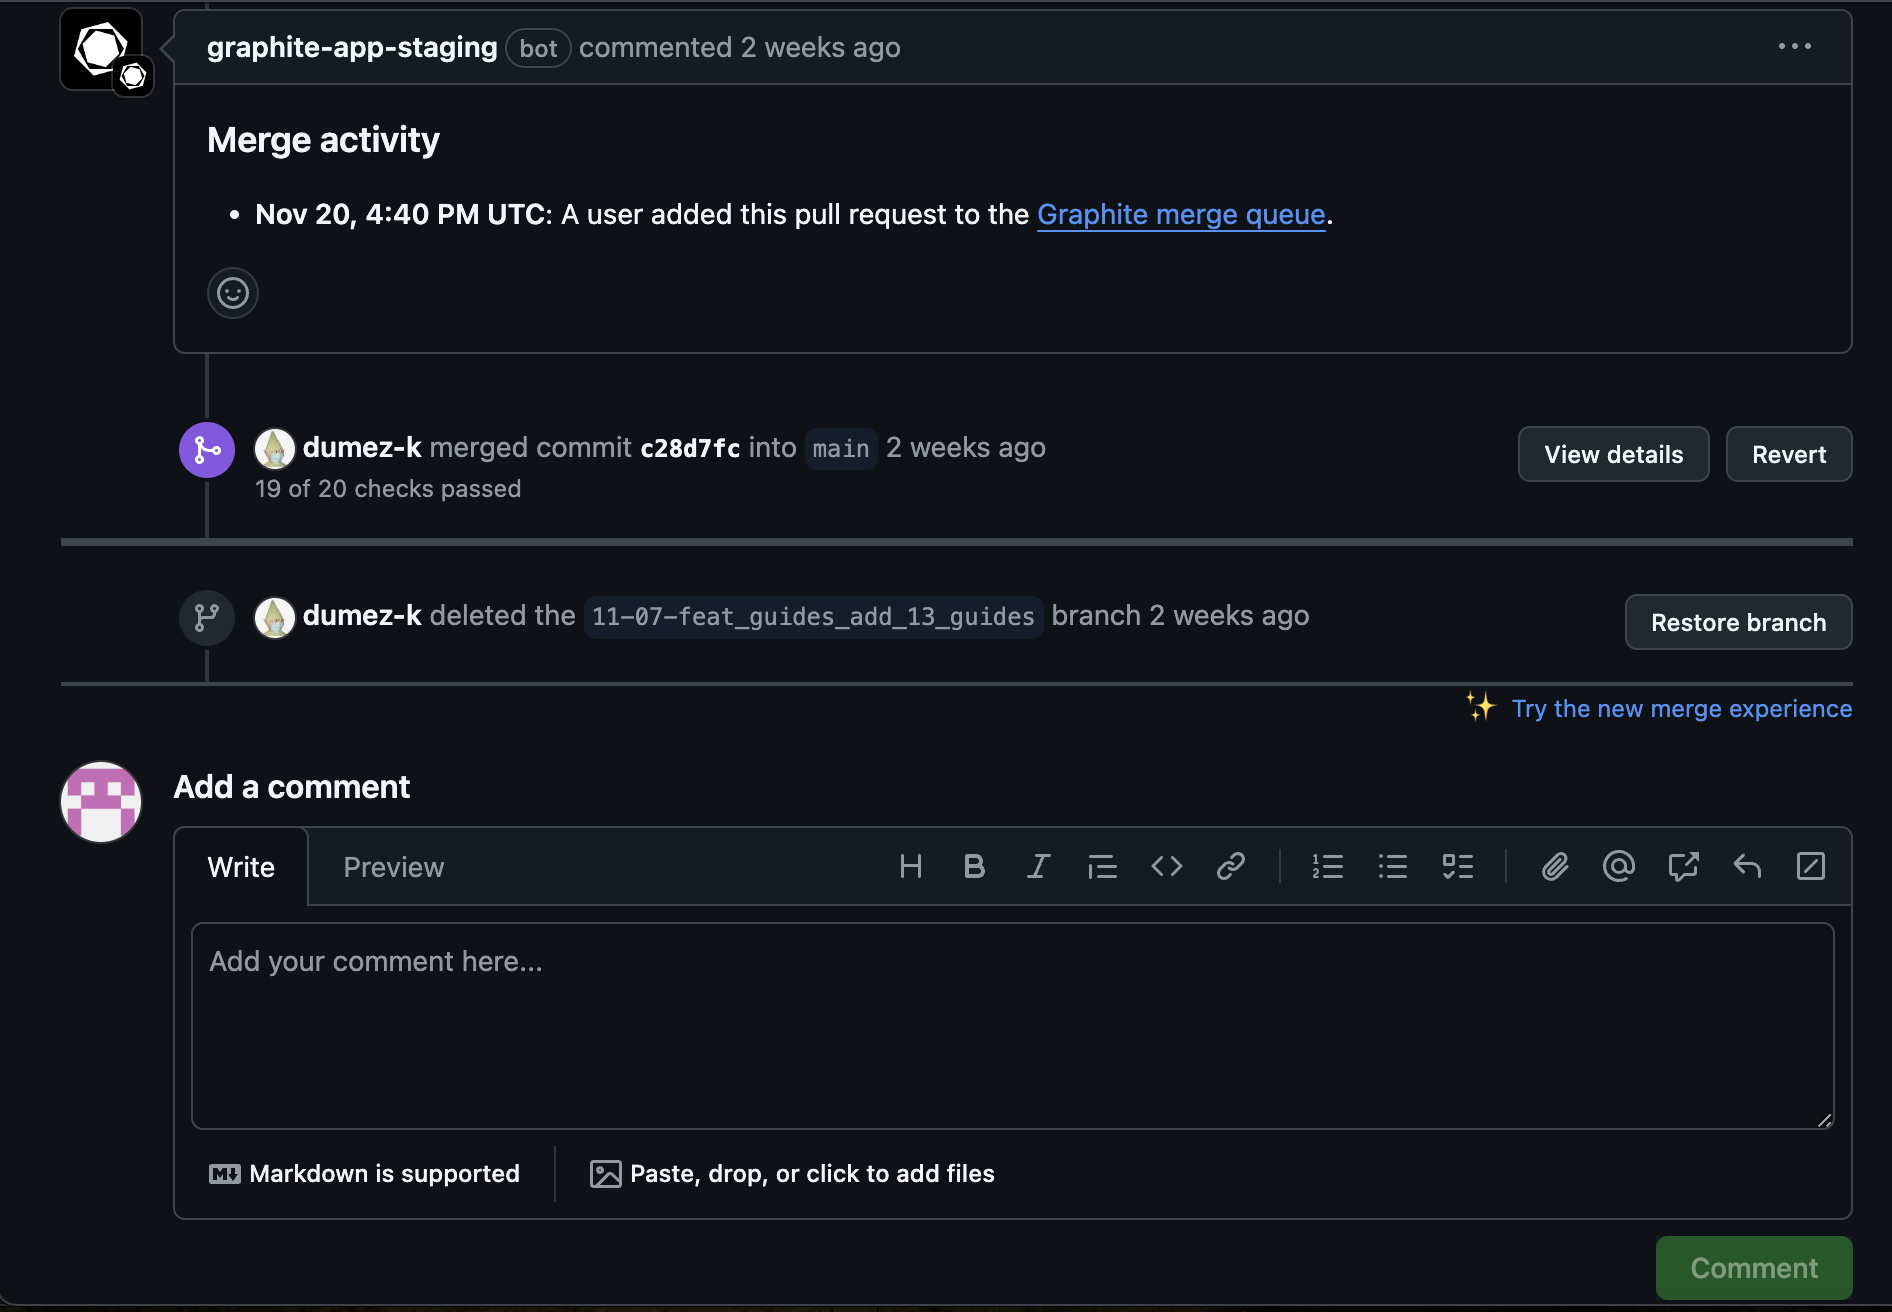The width and height of the screenshot is (1892, 1312).
Task: Insert a link into the comment
Action: [1231, 866]
